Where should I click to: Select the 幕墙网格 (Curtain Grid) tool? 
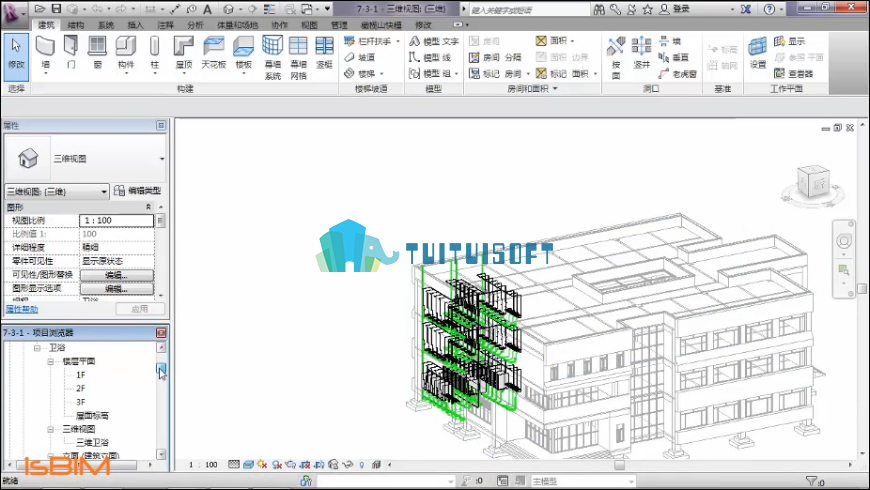click(x=299, y=58)
